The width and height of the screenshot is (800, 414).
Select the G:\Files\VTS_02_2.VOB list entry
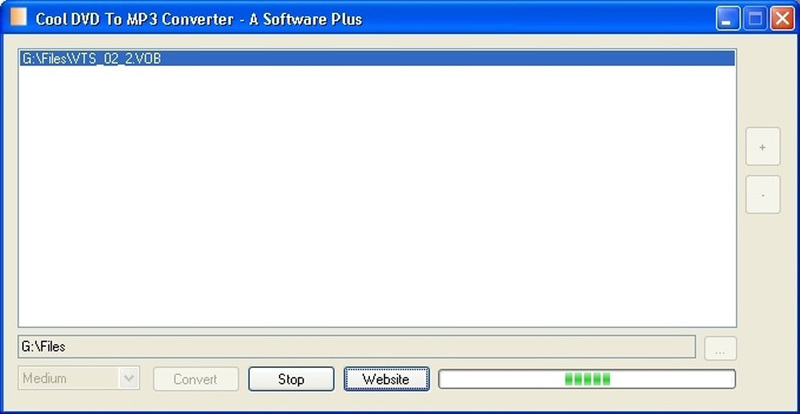tap(377, 59)
